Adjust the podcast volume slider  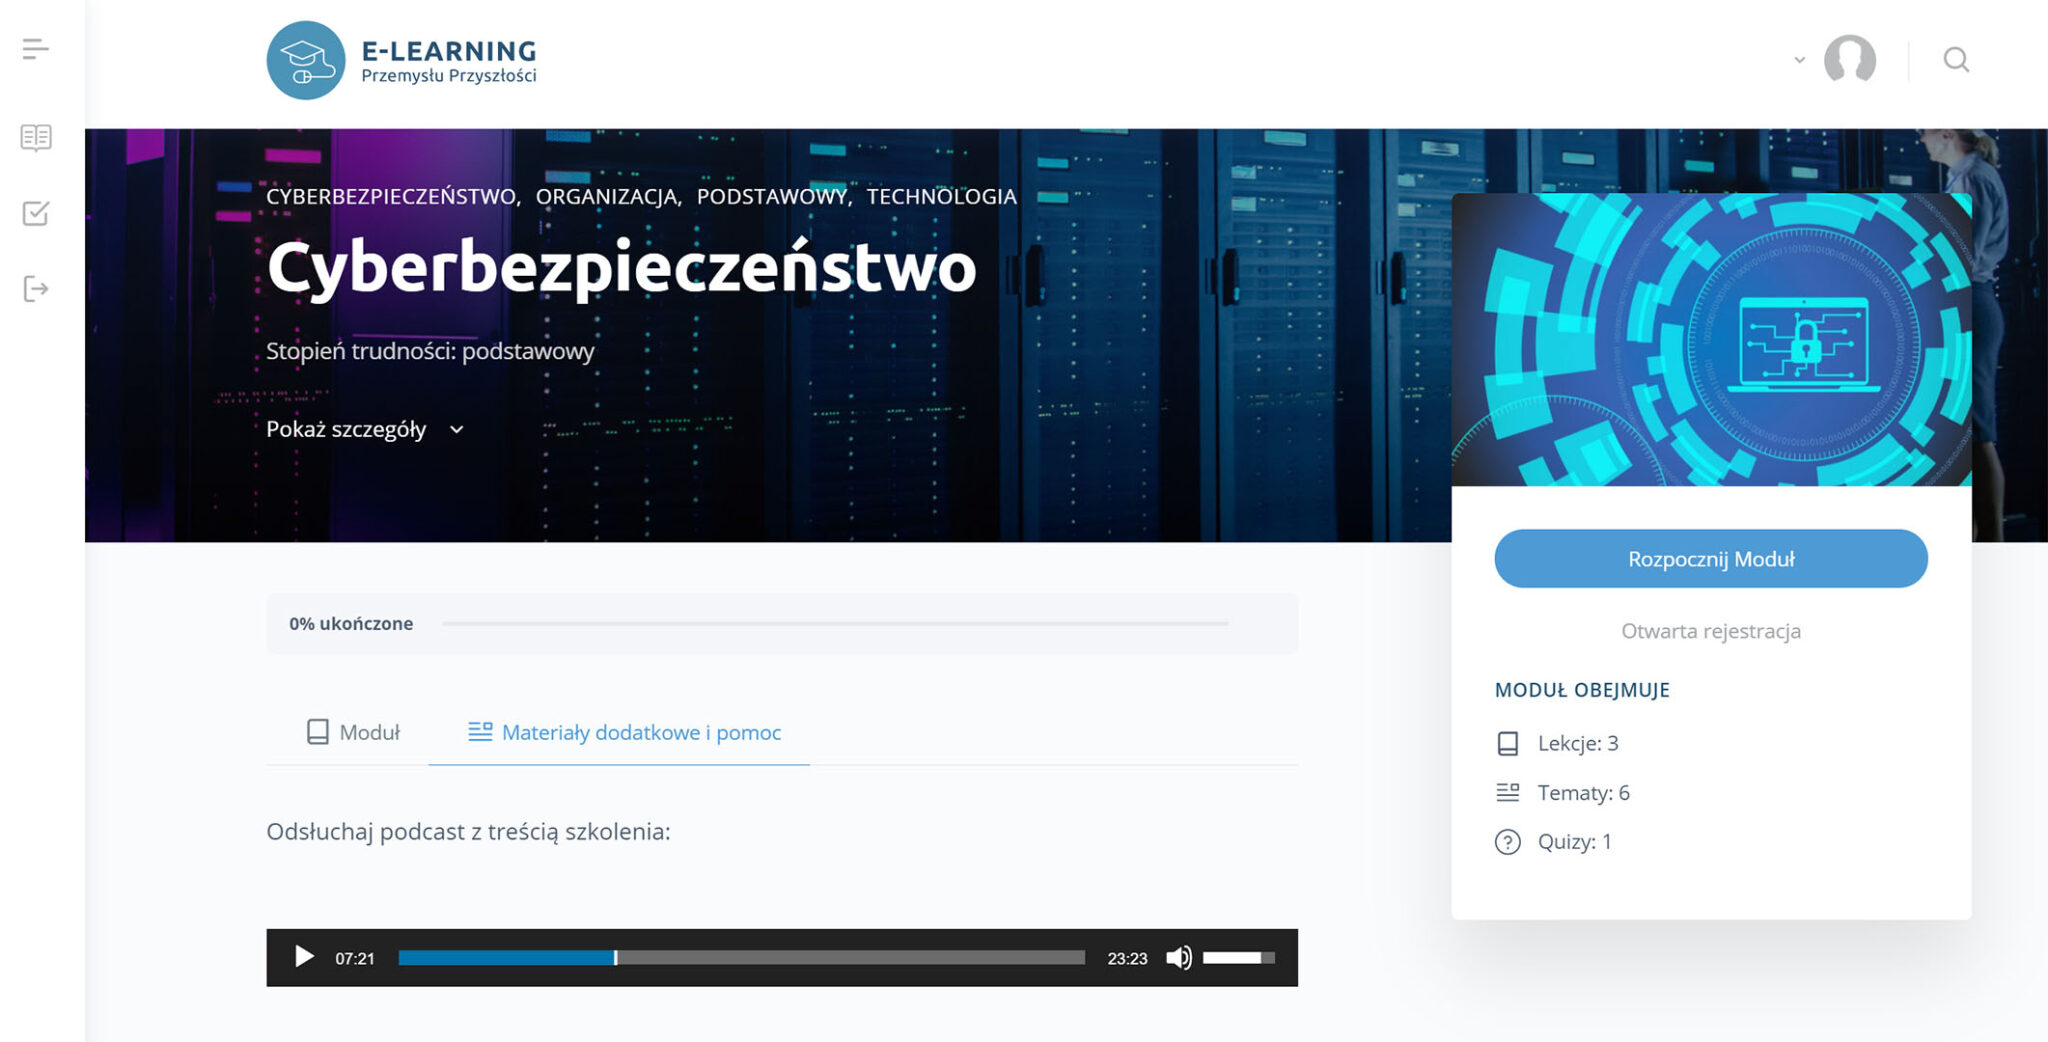1238,958
